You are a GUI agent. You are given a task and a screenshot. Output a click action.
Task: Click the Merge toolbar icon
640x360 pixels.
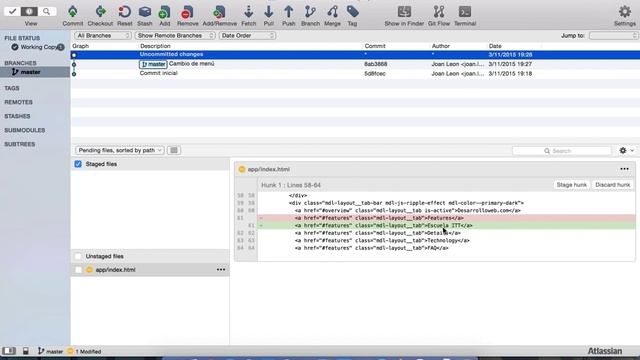332,16
